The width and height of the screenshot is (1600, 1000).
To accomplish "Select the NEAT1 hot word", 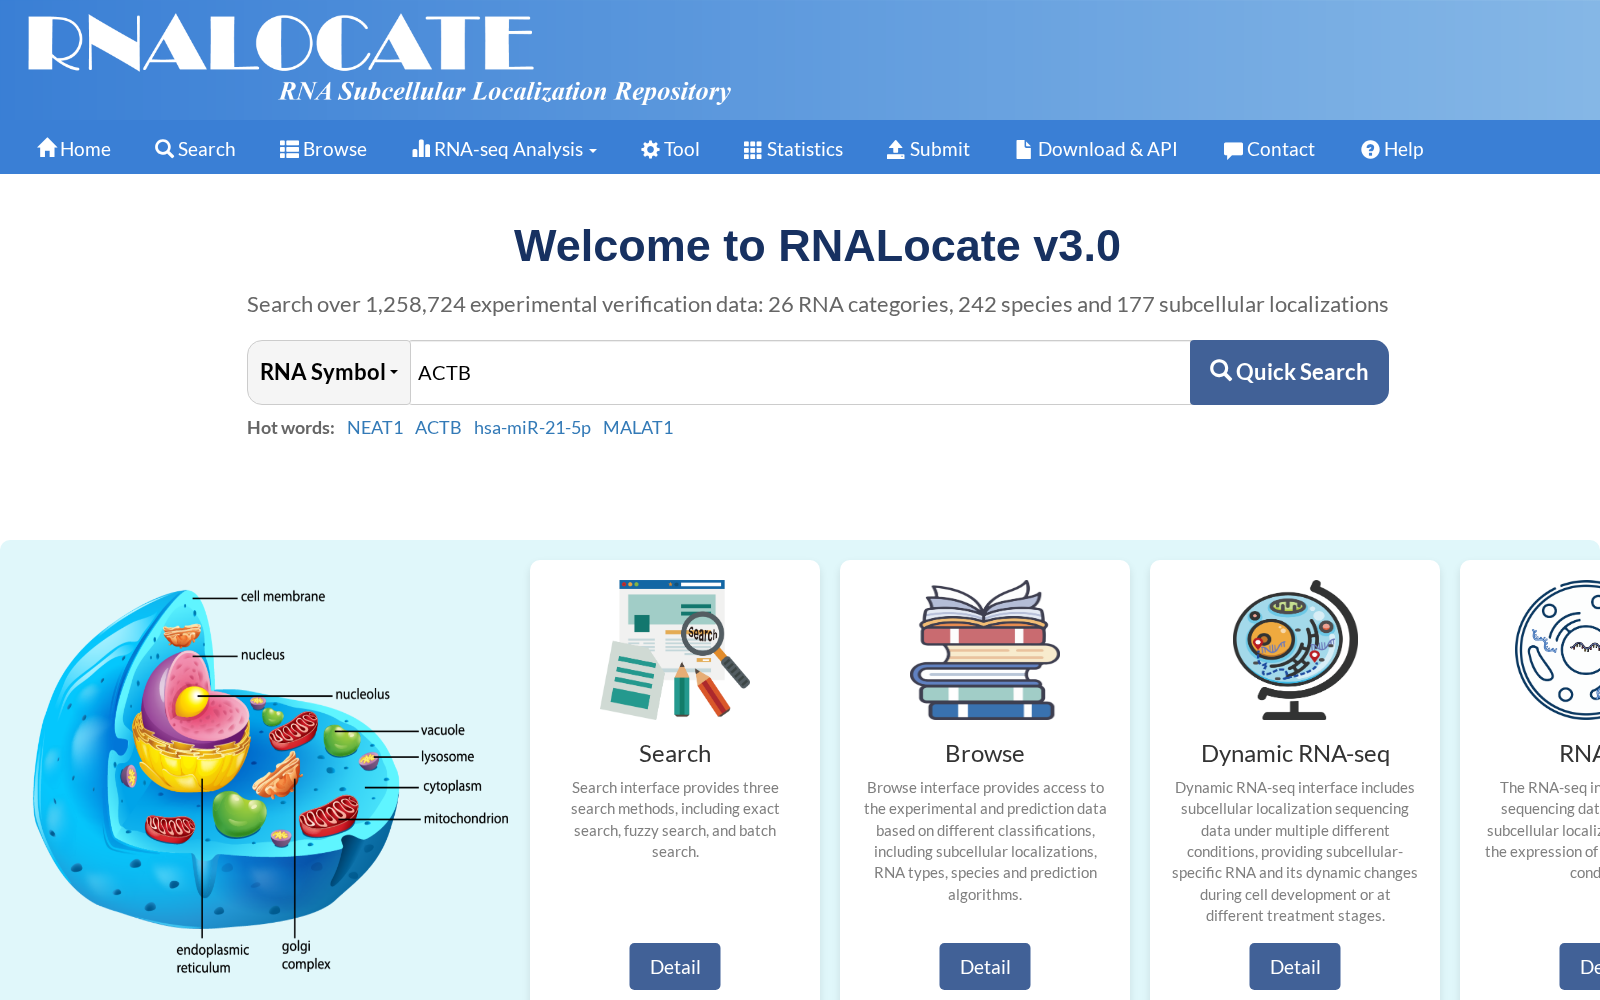I will pos(375,427).
